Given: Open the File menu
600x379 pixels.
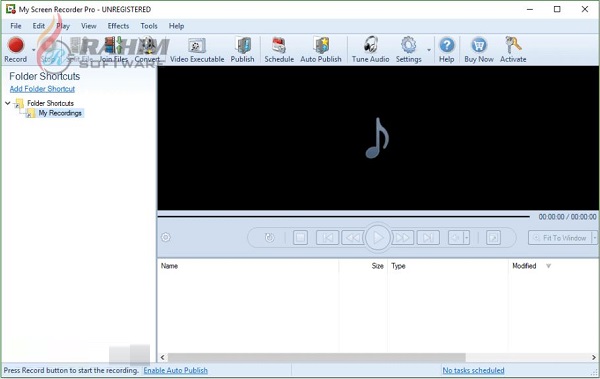Looking at the screenshot, I should 16,26.
